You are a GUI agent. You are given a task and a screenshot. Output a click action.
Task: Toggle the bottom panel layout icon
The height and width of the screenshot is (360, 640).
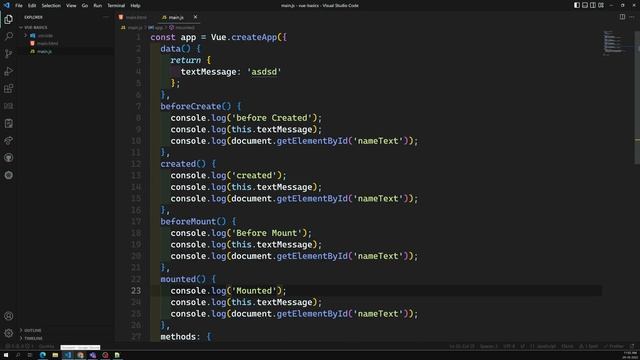pos(585,5)
